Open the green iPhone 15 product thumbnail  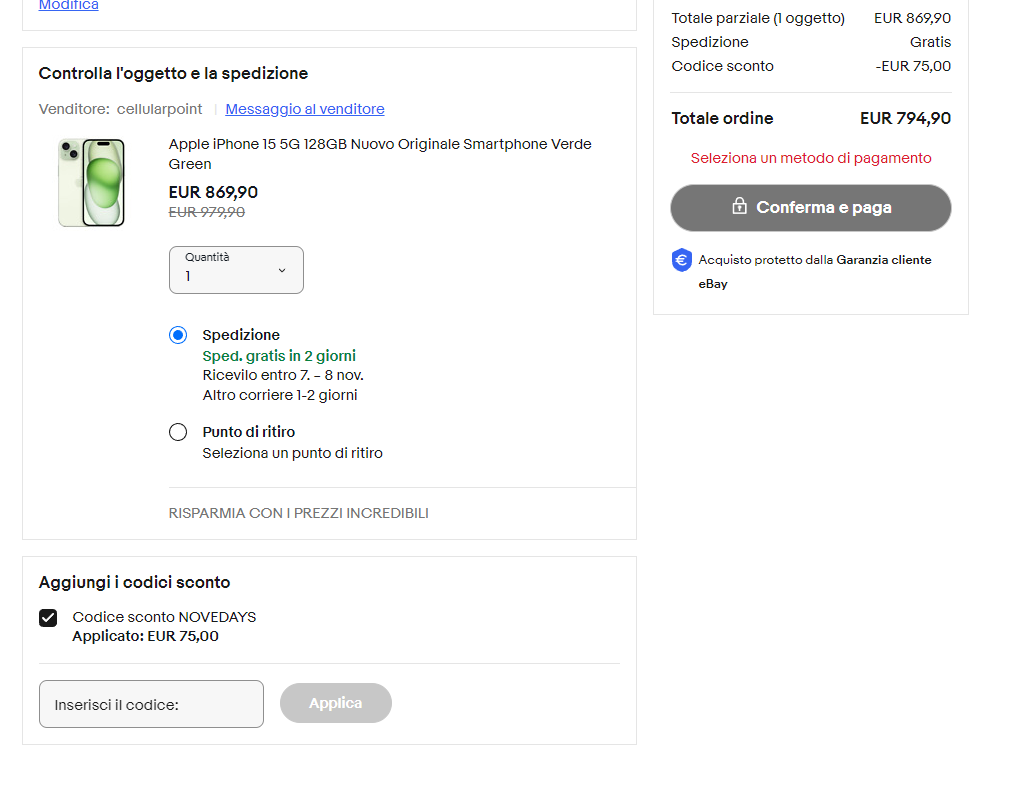[91, 183]
